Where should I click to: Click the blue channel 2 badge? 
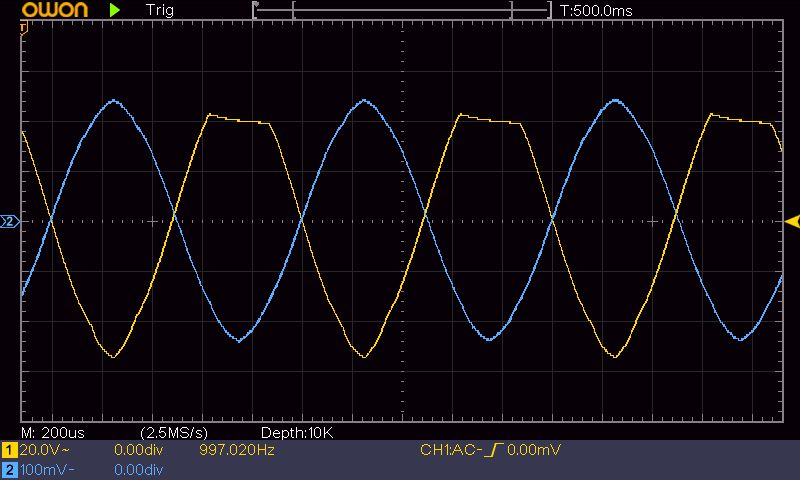click(9, 469)
